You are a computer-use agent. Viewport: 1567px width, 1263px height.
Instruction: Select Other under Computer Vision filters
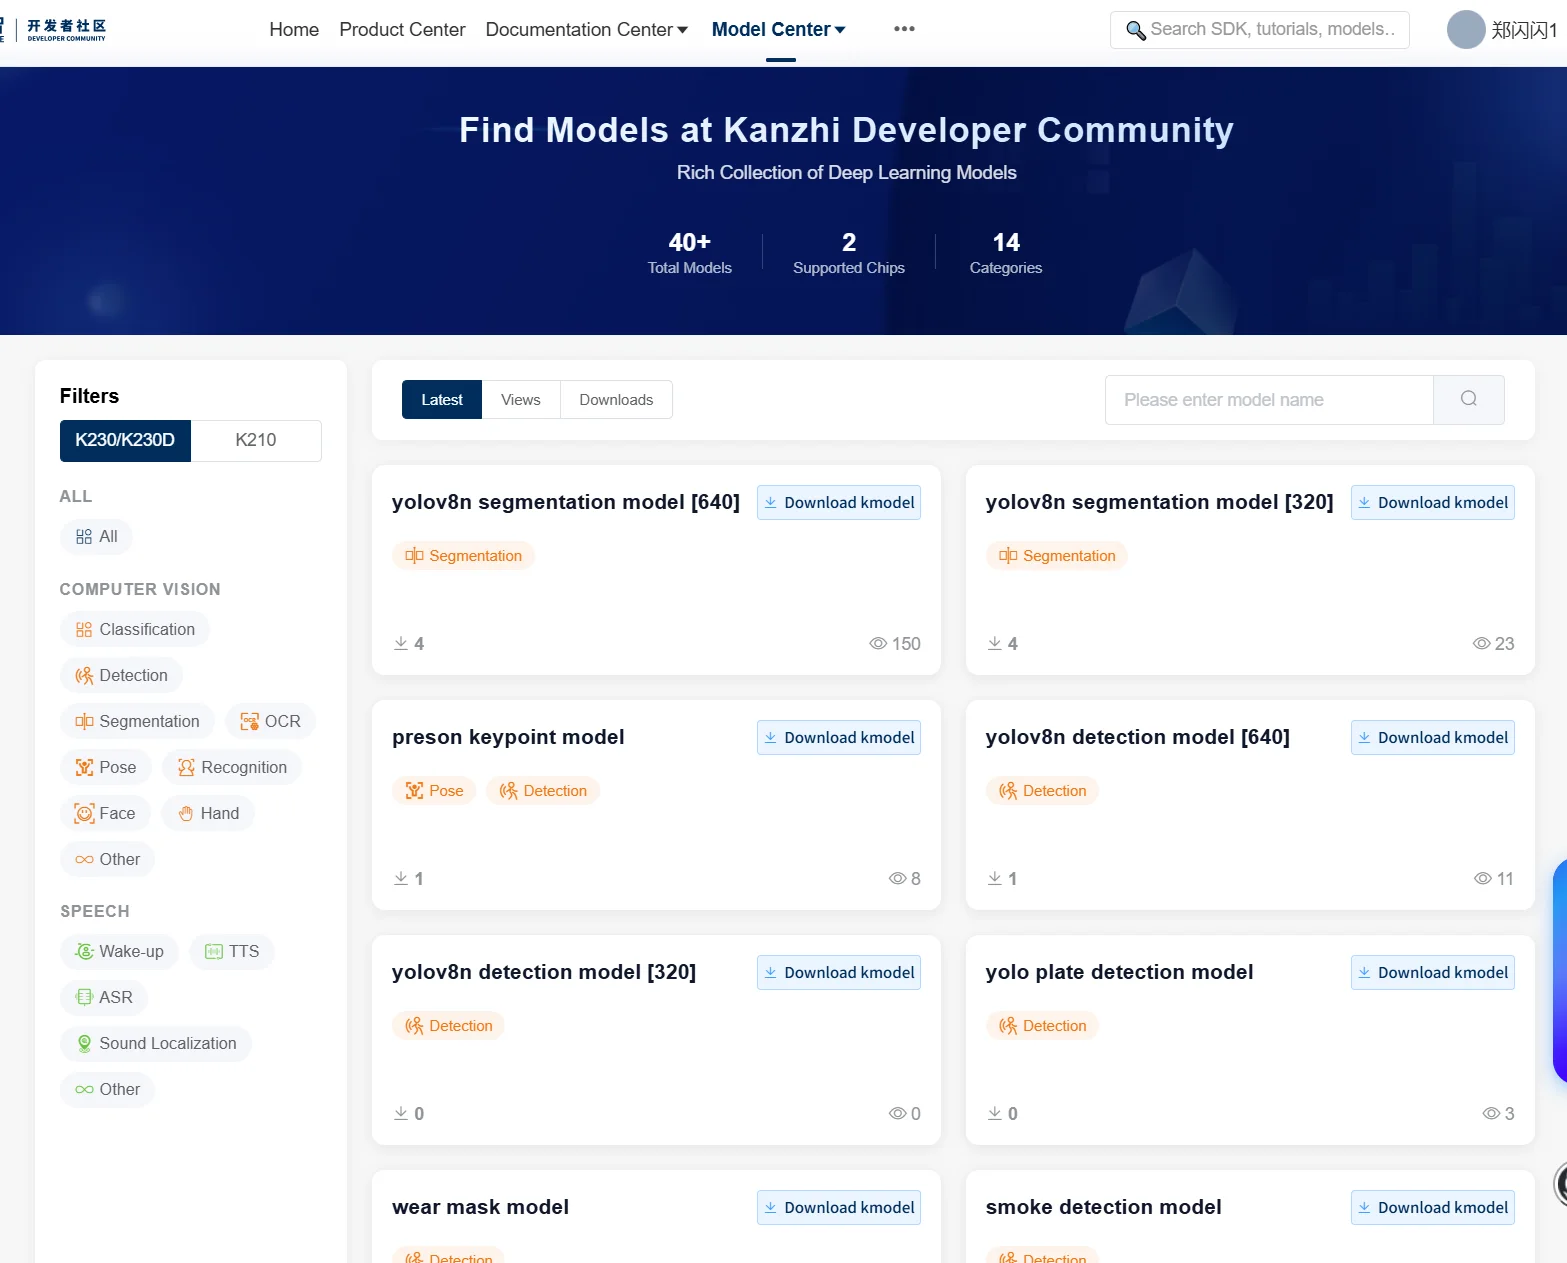click(x=107, y=860)
